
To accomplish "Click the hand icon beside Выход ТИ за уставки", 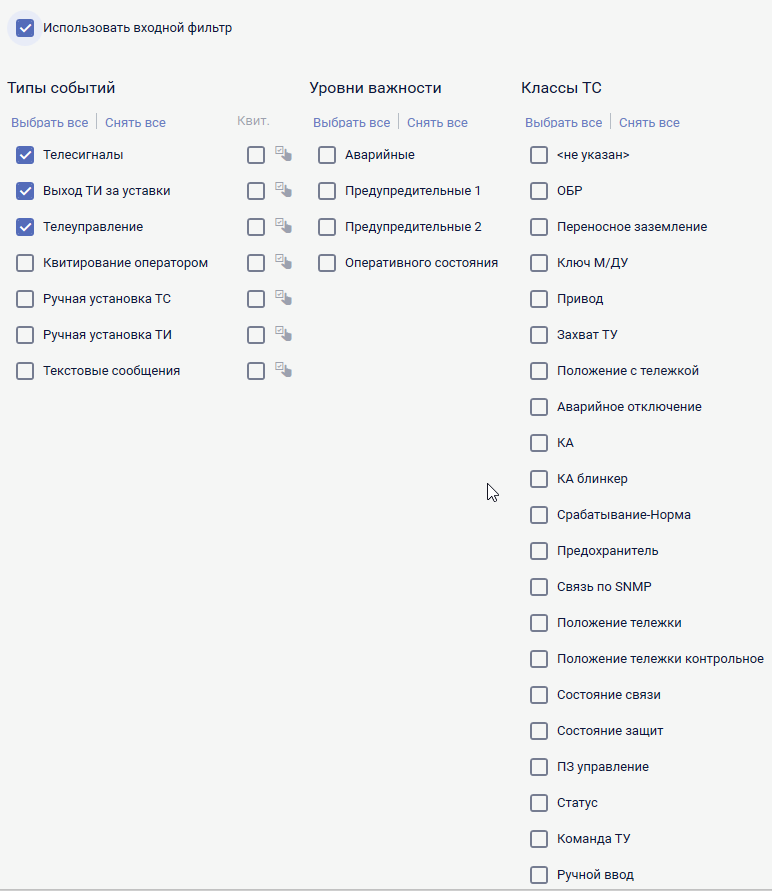I will [x=284, y=191].
